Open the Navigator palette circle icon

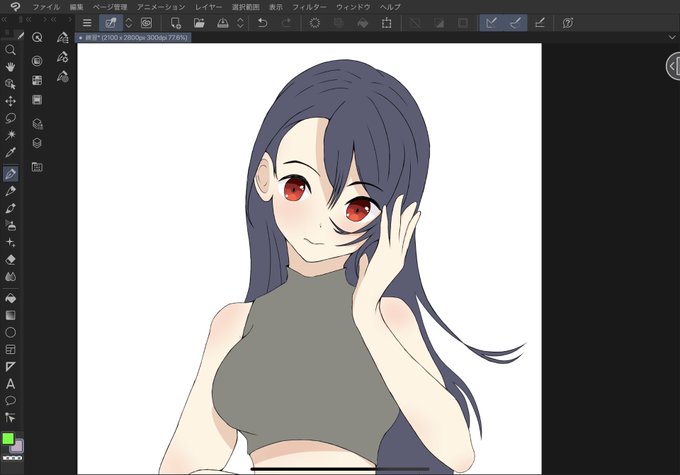coord(37,61)
